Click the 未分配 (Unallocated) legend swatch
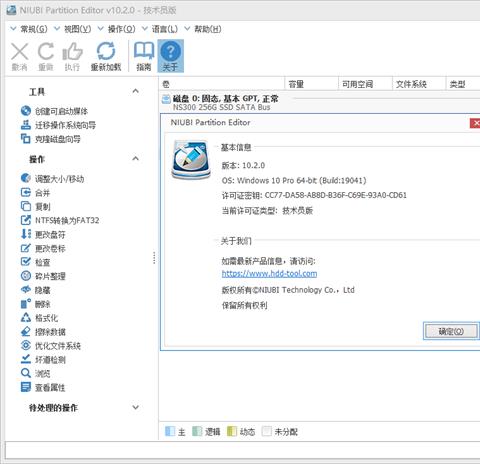 (267, 431)
